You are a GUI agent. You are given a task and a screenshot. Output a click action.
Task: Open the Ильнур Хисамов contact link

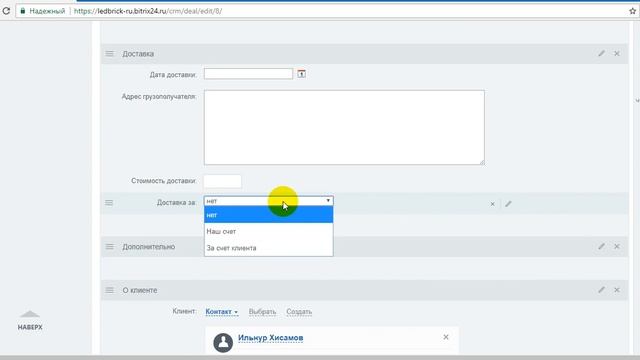270,338
